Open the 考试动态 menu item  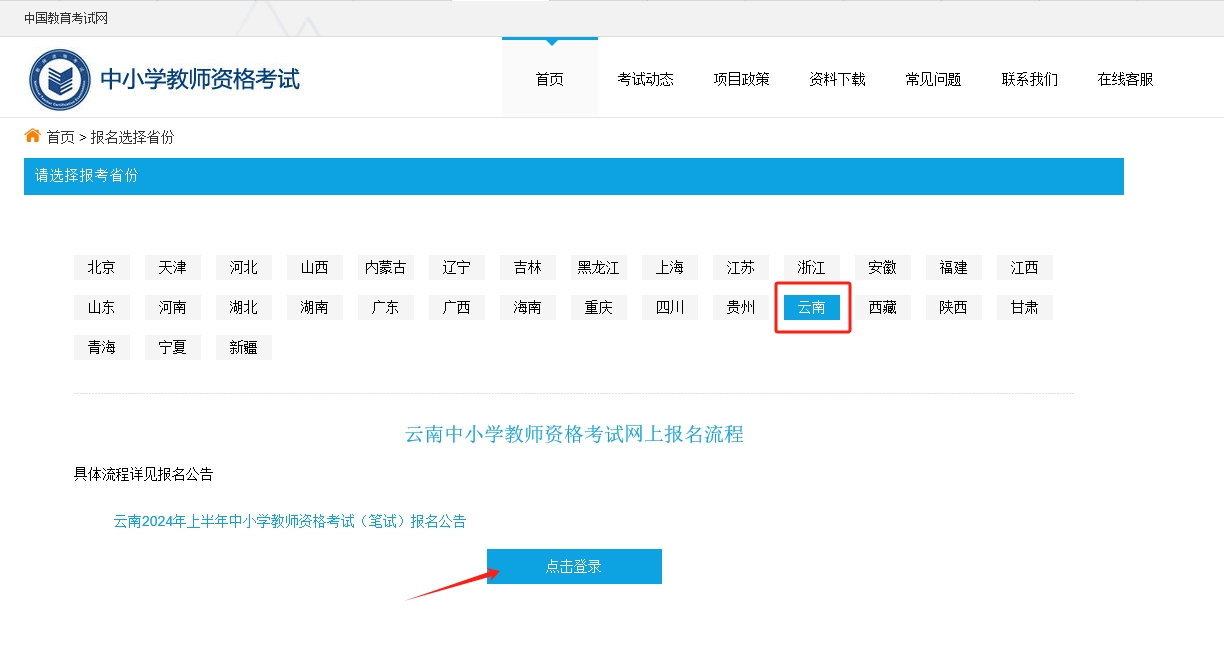click(645, 79)
